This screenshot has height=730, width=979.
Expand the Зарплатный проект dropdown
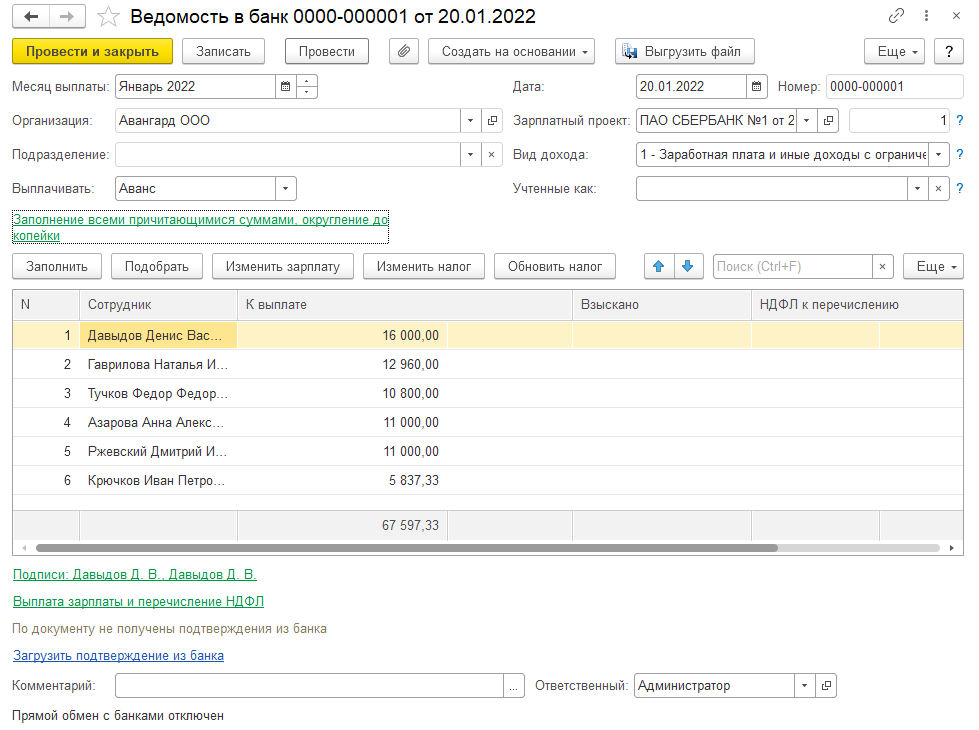(807, 121)
